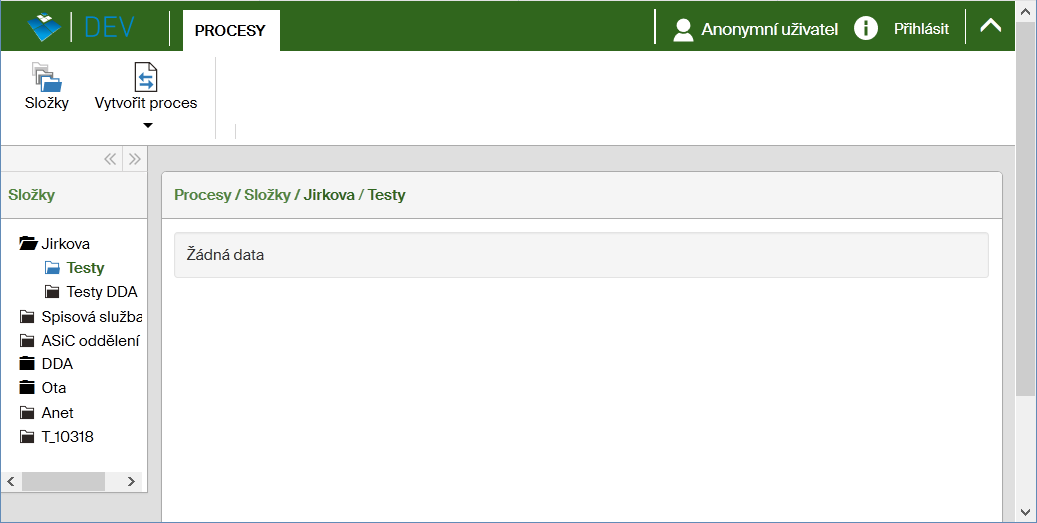Select the T_10318 folder in tree
This screenshot has height=523, width=1037.
67,437
